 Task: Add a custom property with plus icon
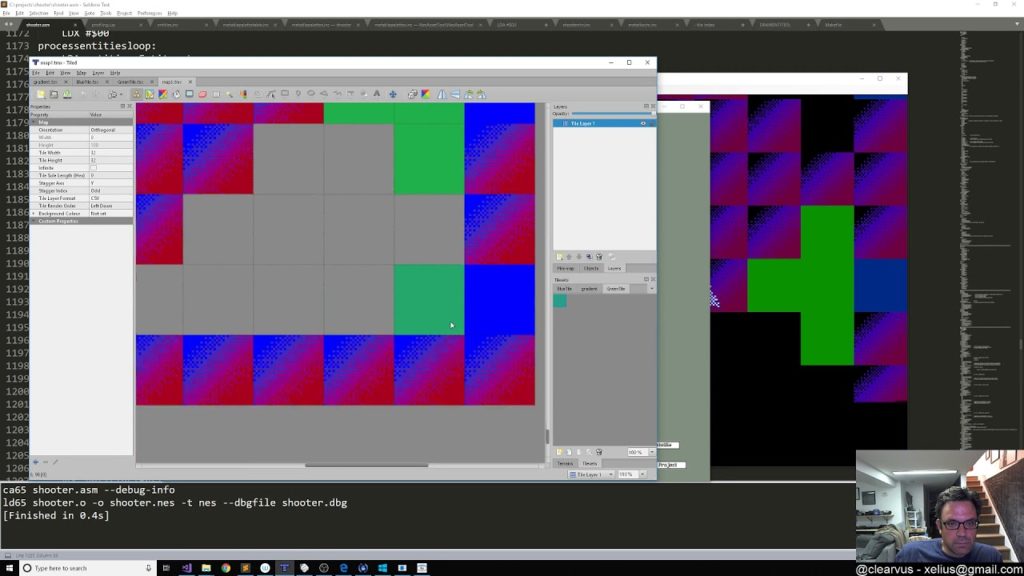tap(36, 462)
